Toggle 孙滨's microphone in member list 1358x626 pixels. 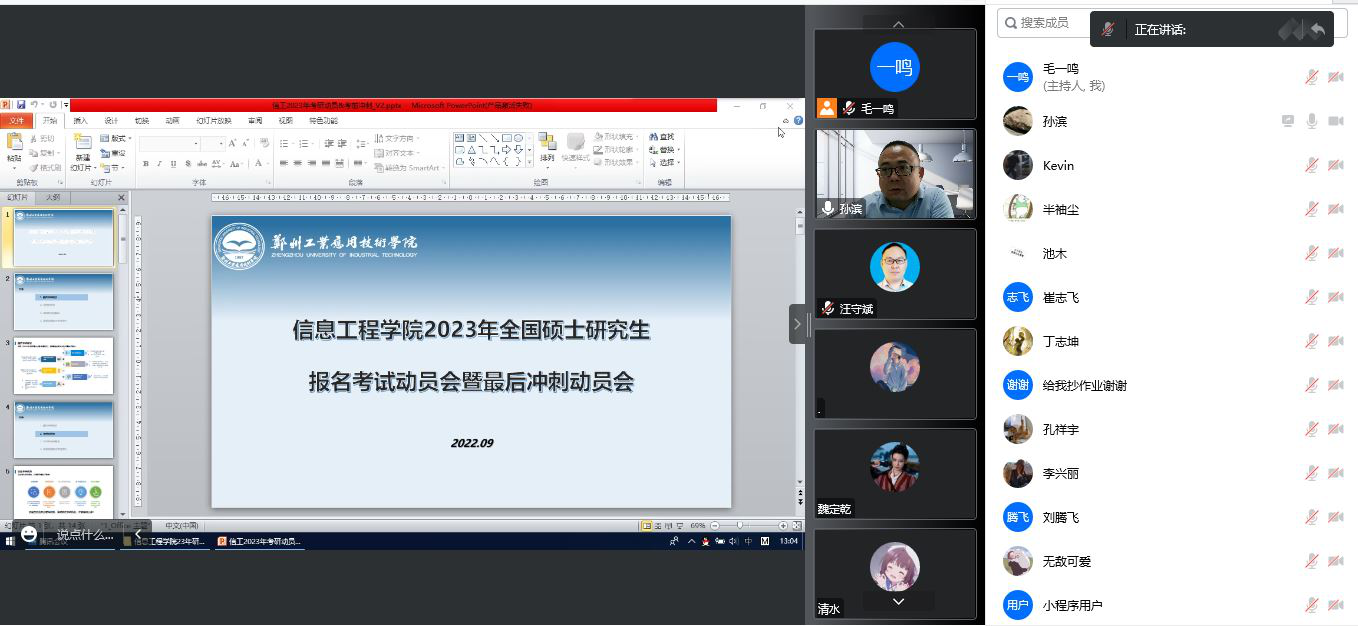(x=1311, y=121)
